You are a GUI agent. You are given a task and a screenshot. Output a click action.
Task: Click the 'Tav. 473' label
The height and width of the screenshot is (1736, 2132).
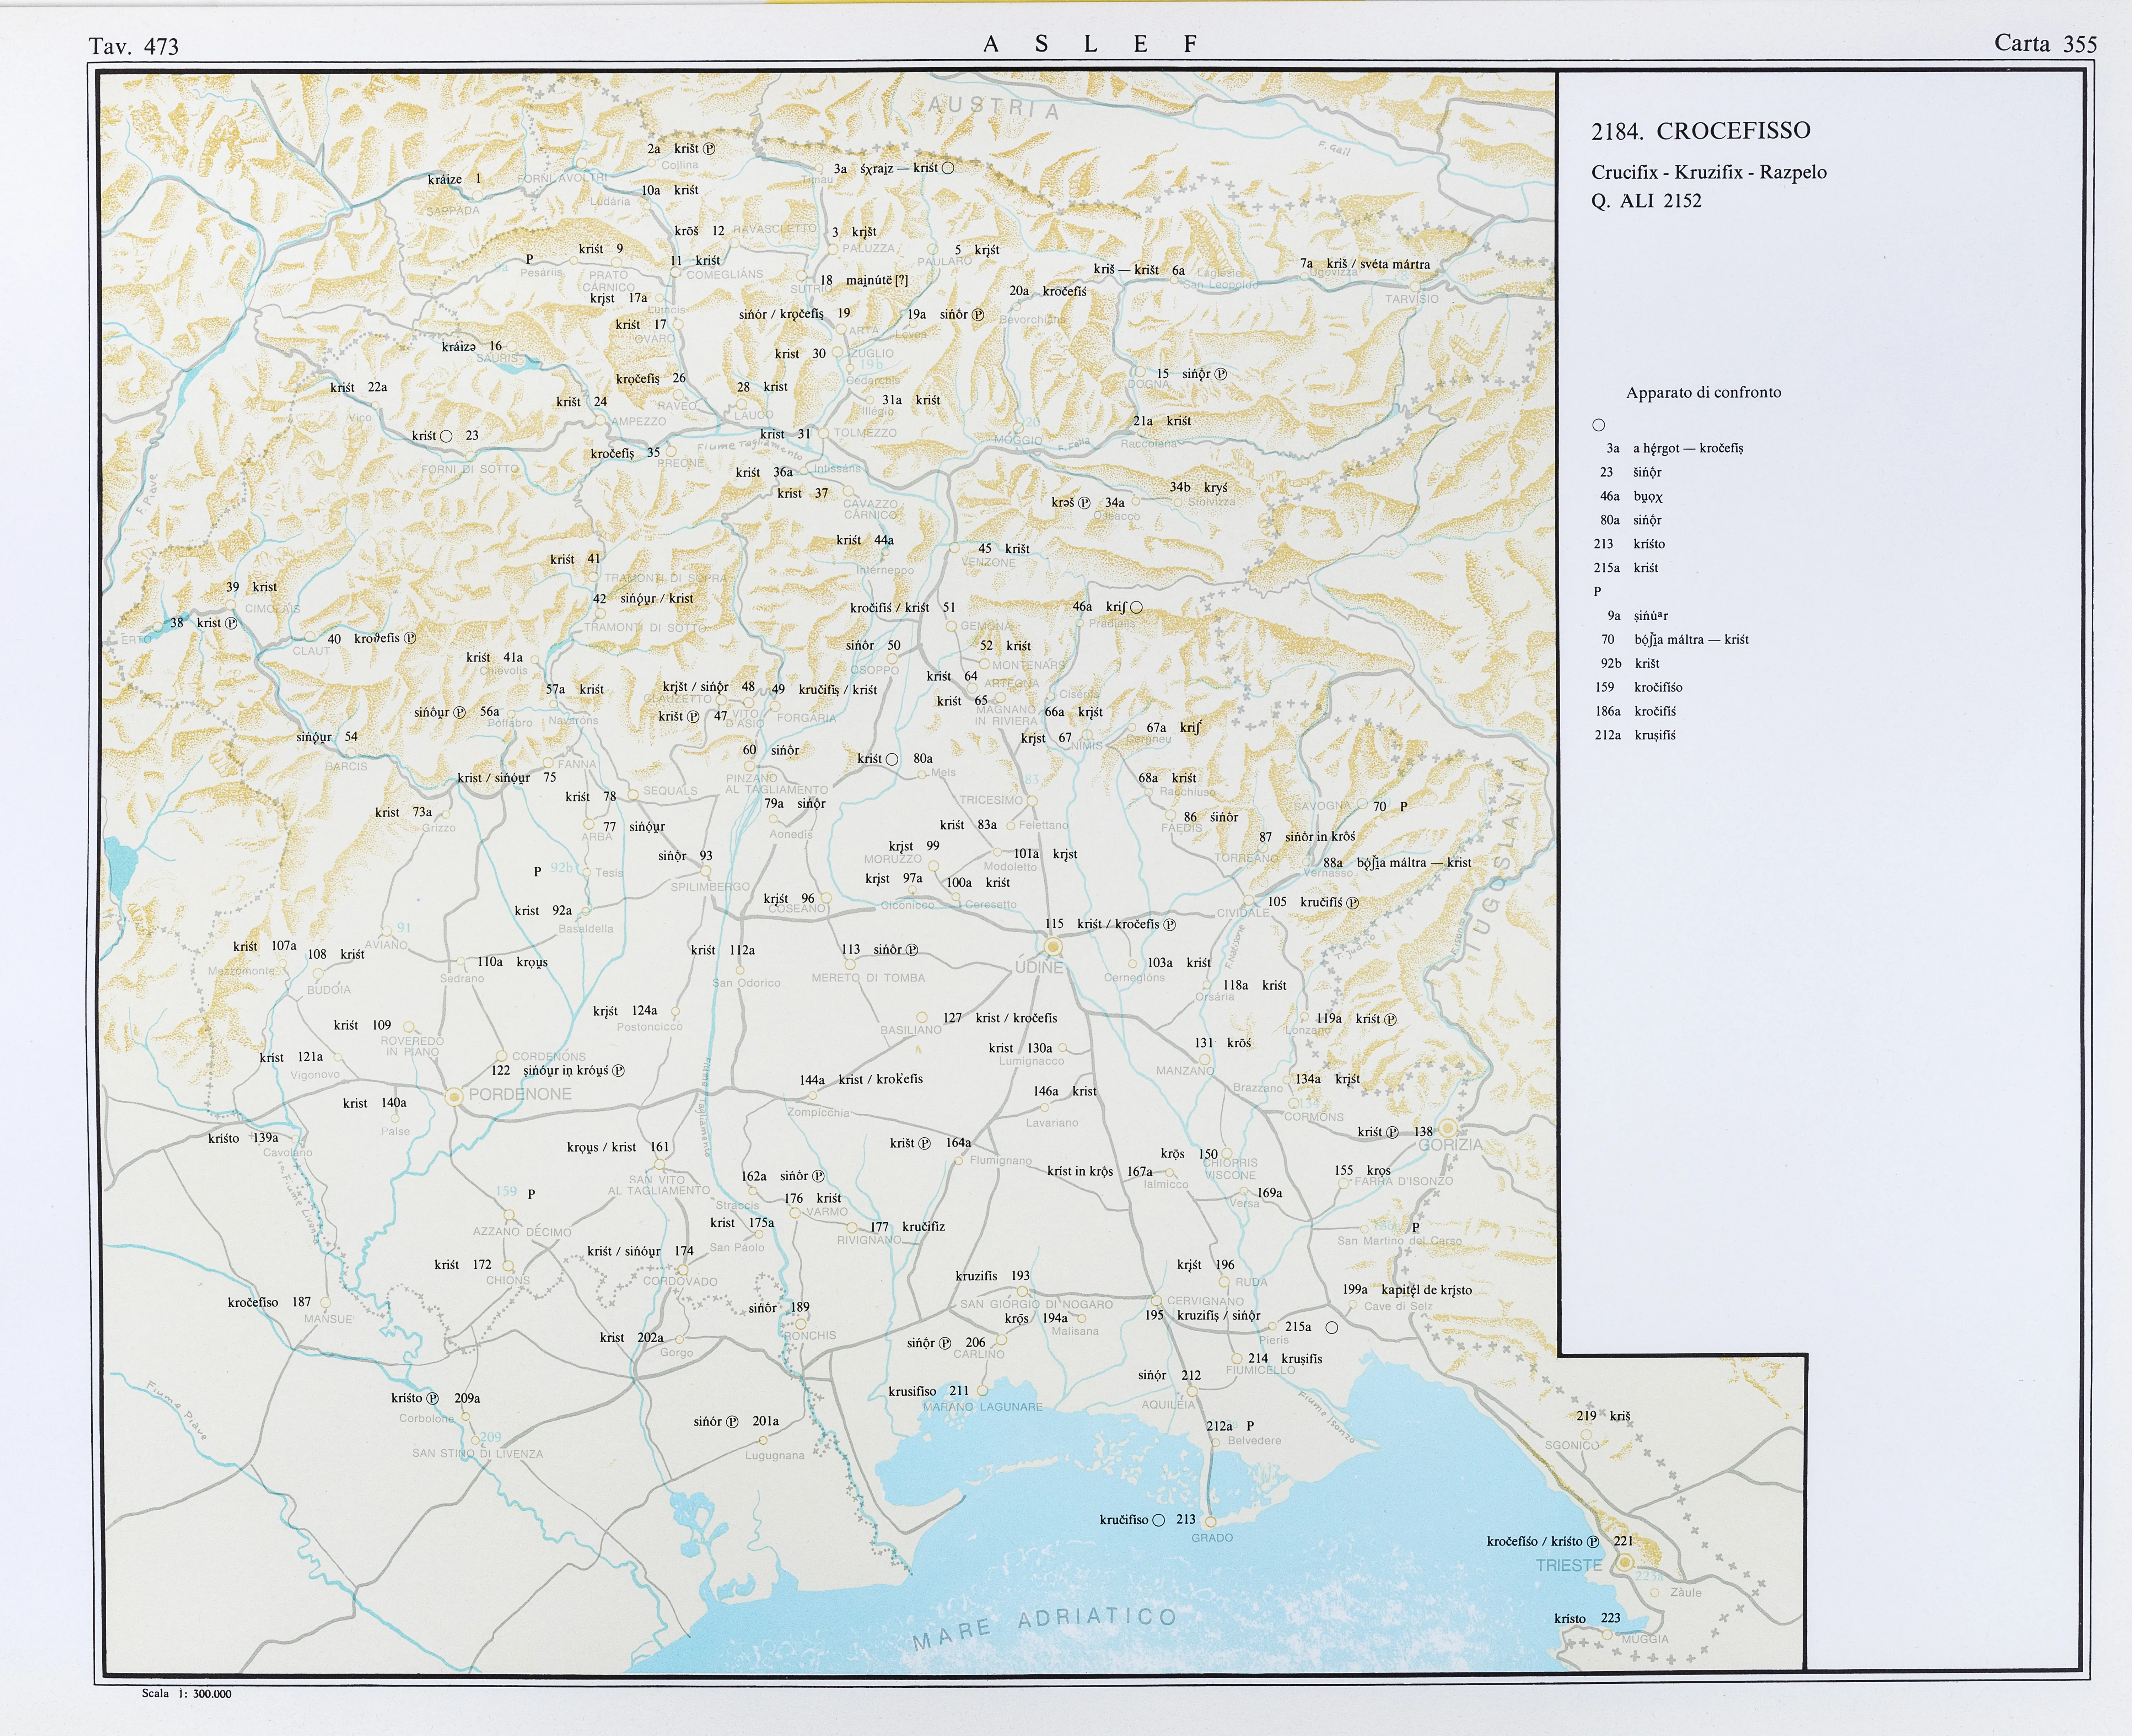(134, 46)
